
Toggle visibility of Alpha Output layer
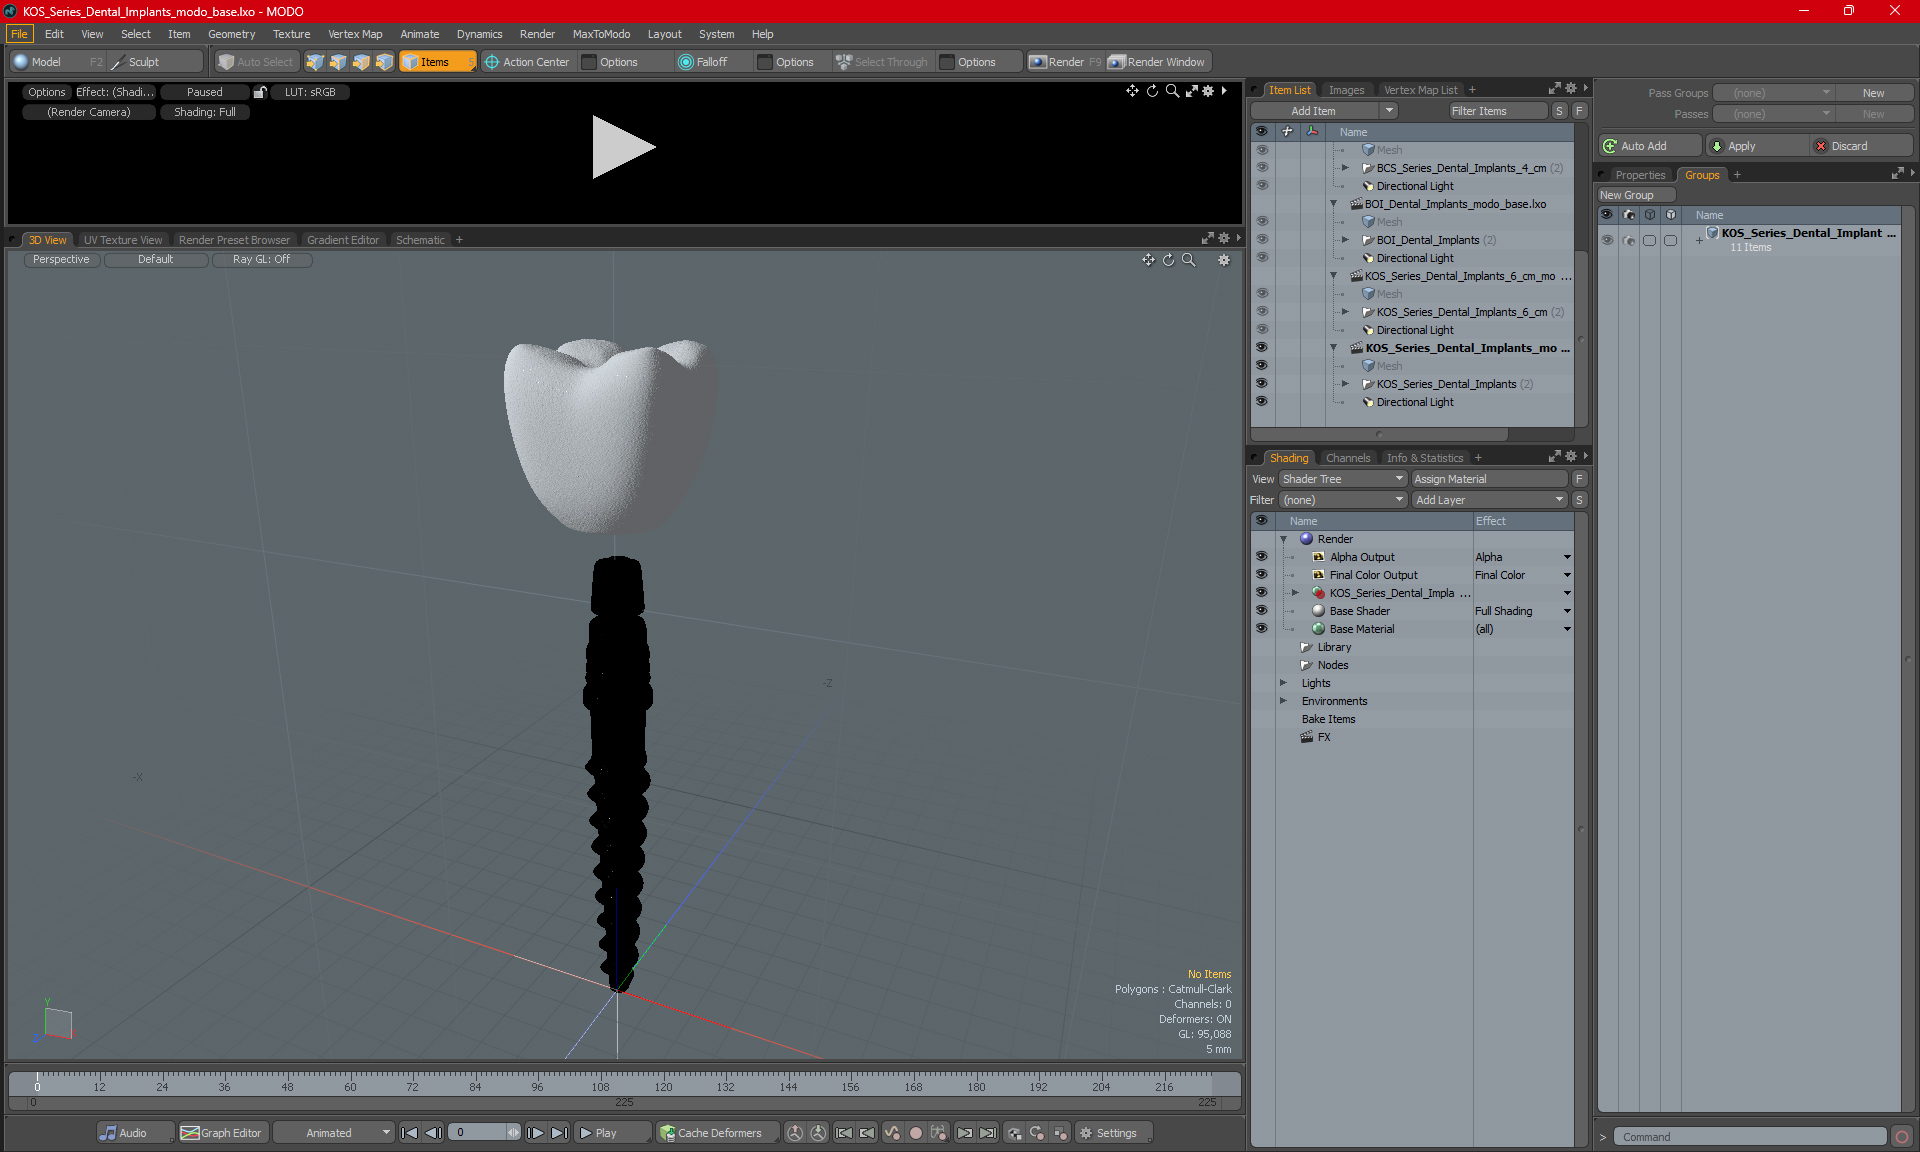(1261, 557)
